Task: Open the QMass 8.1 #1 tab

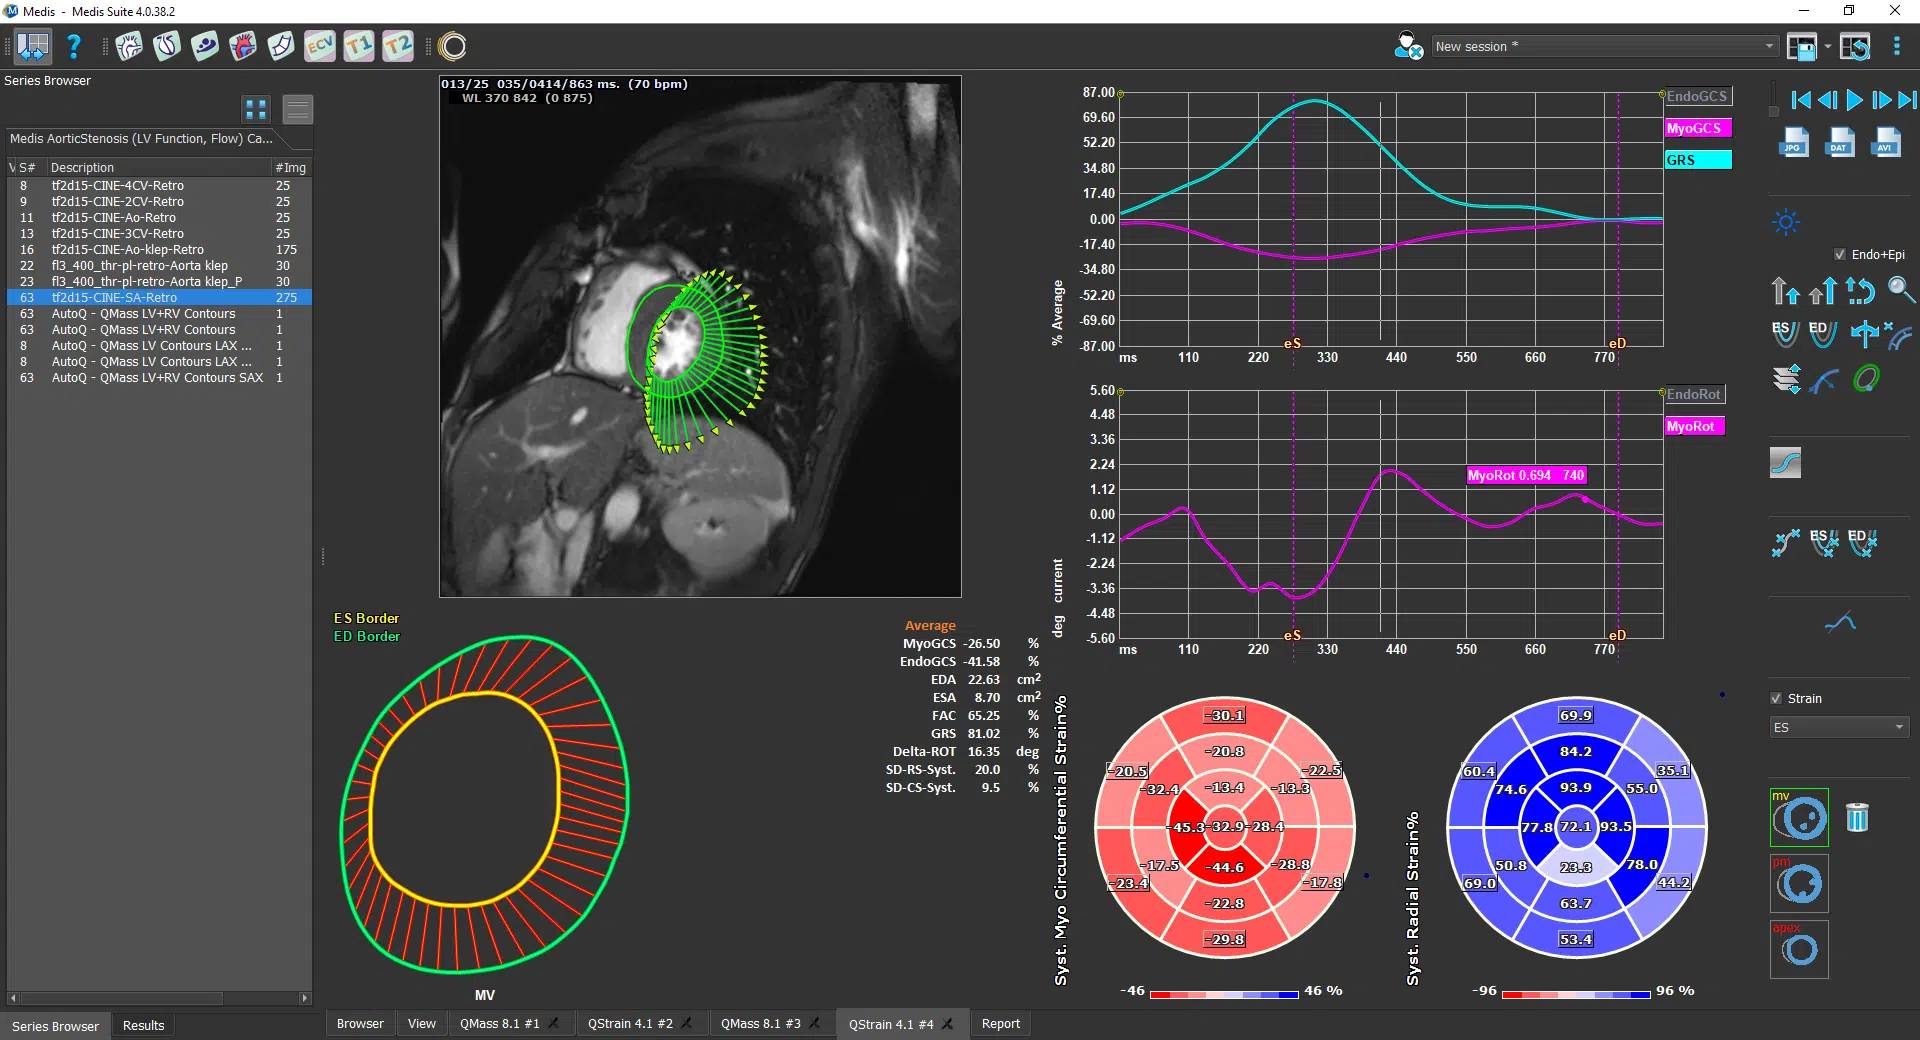Action: point(499,1024)
